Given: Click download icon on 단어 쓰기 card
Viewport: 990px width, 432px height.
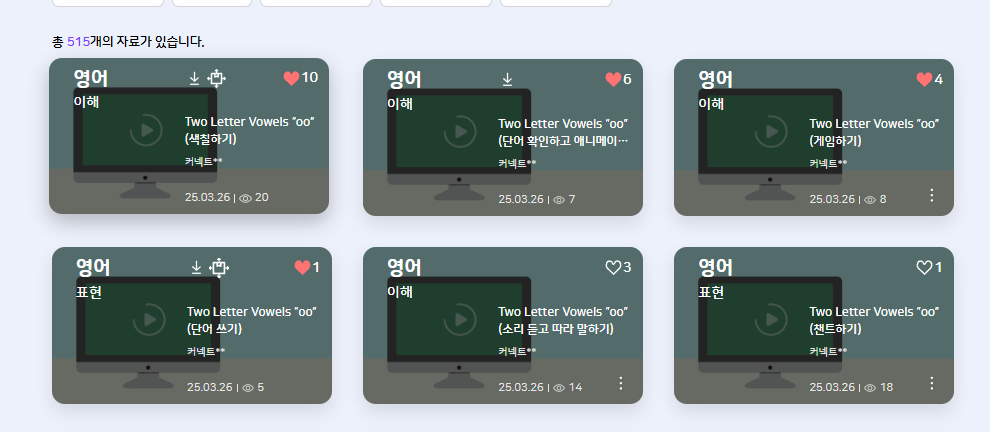Looking at the screenshot, I should [x=196, y=268].
